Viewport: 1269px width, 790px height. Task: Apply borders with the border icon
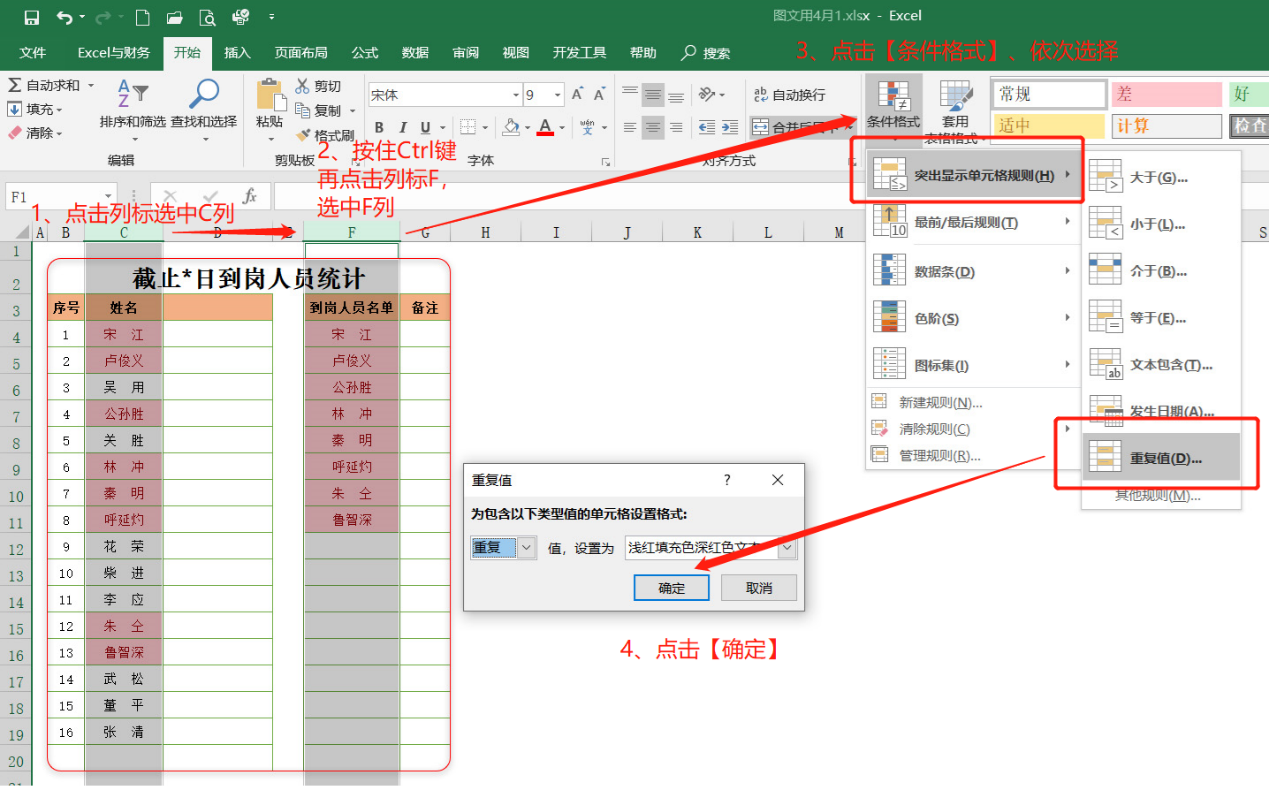(x=467, y=127)
